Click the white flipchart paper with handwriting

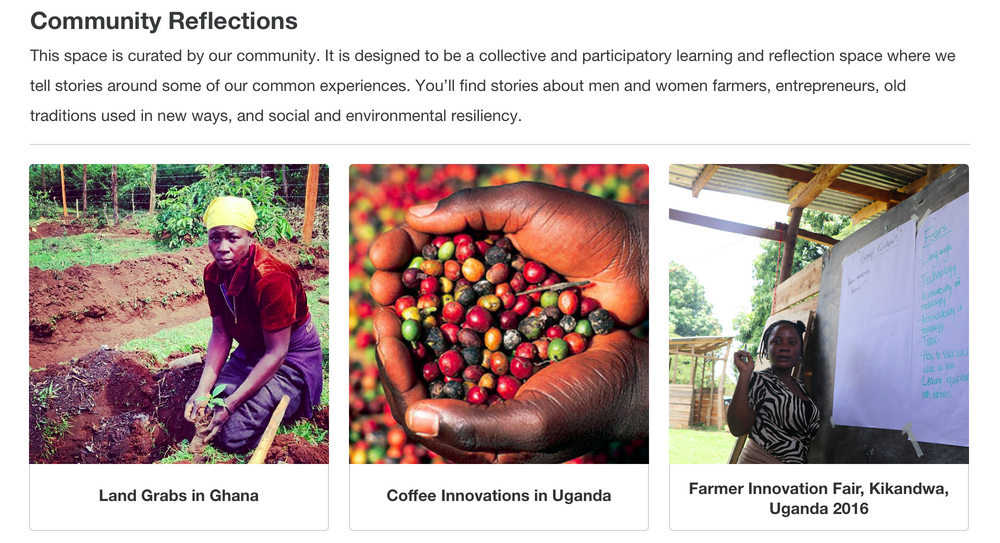point(900,320)
